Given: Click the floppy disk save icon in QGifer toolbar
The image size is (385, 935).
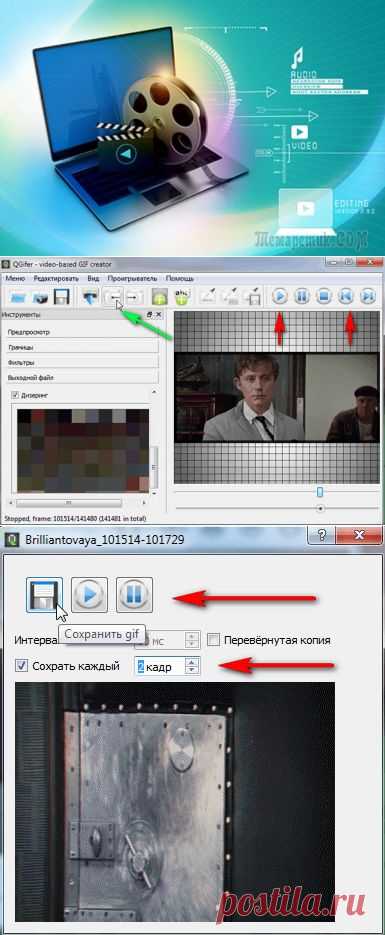Looking at the screenshot, I should (60, 296).
